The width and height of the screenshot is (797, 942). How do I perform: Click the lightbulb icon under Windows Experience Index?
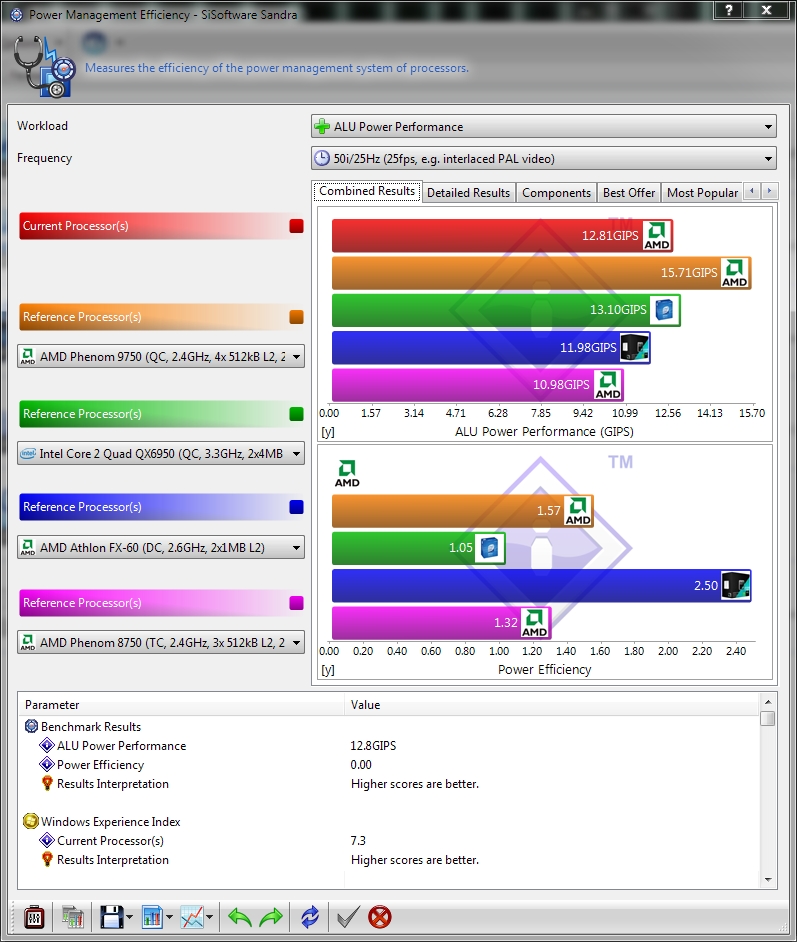click(47, 859)
